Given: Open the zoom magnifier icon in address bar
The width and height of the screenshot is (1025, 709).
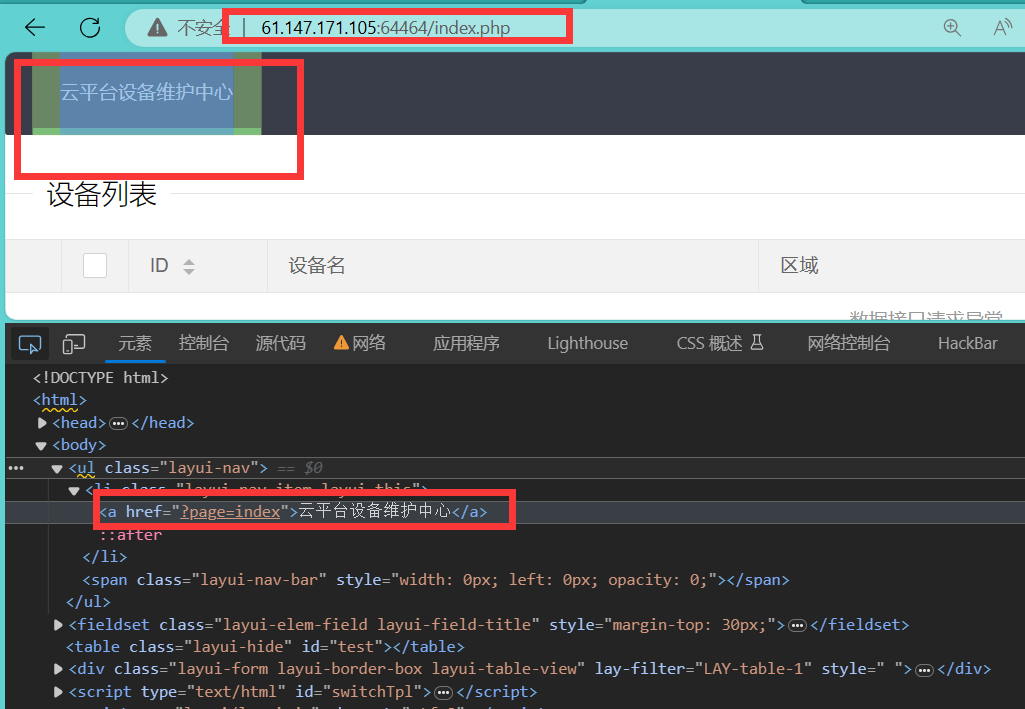Looking at the screenshot, I should [x=952, y=27].
